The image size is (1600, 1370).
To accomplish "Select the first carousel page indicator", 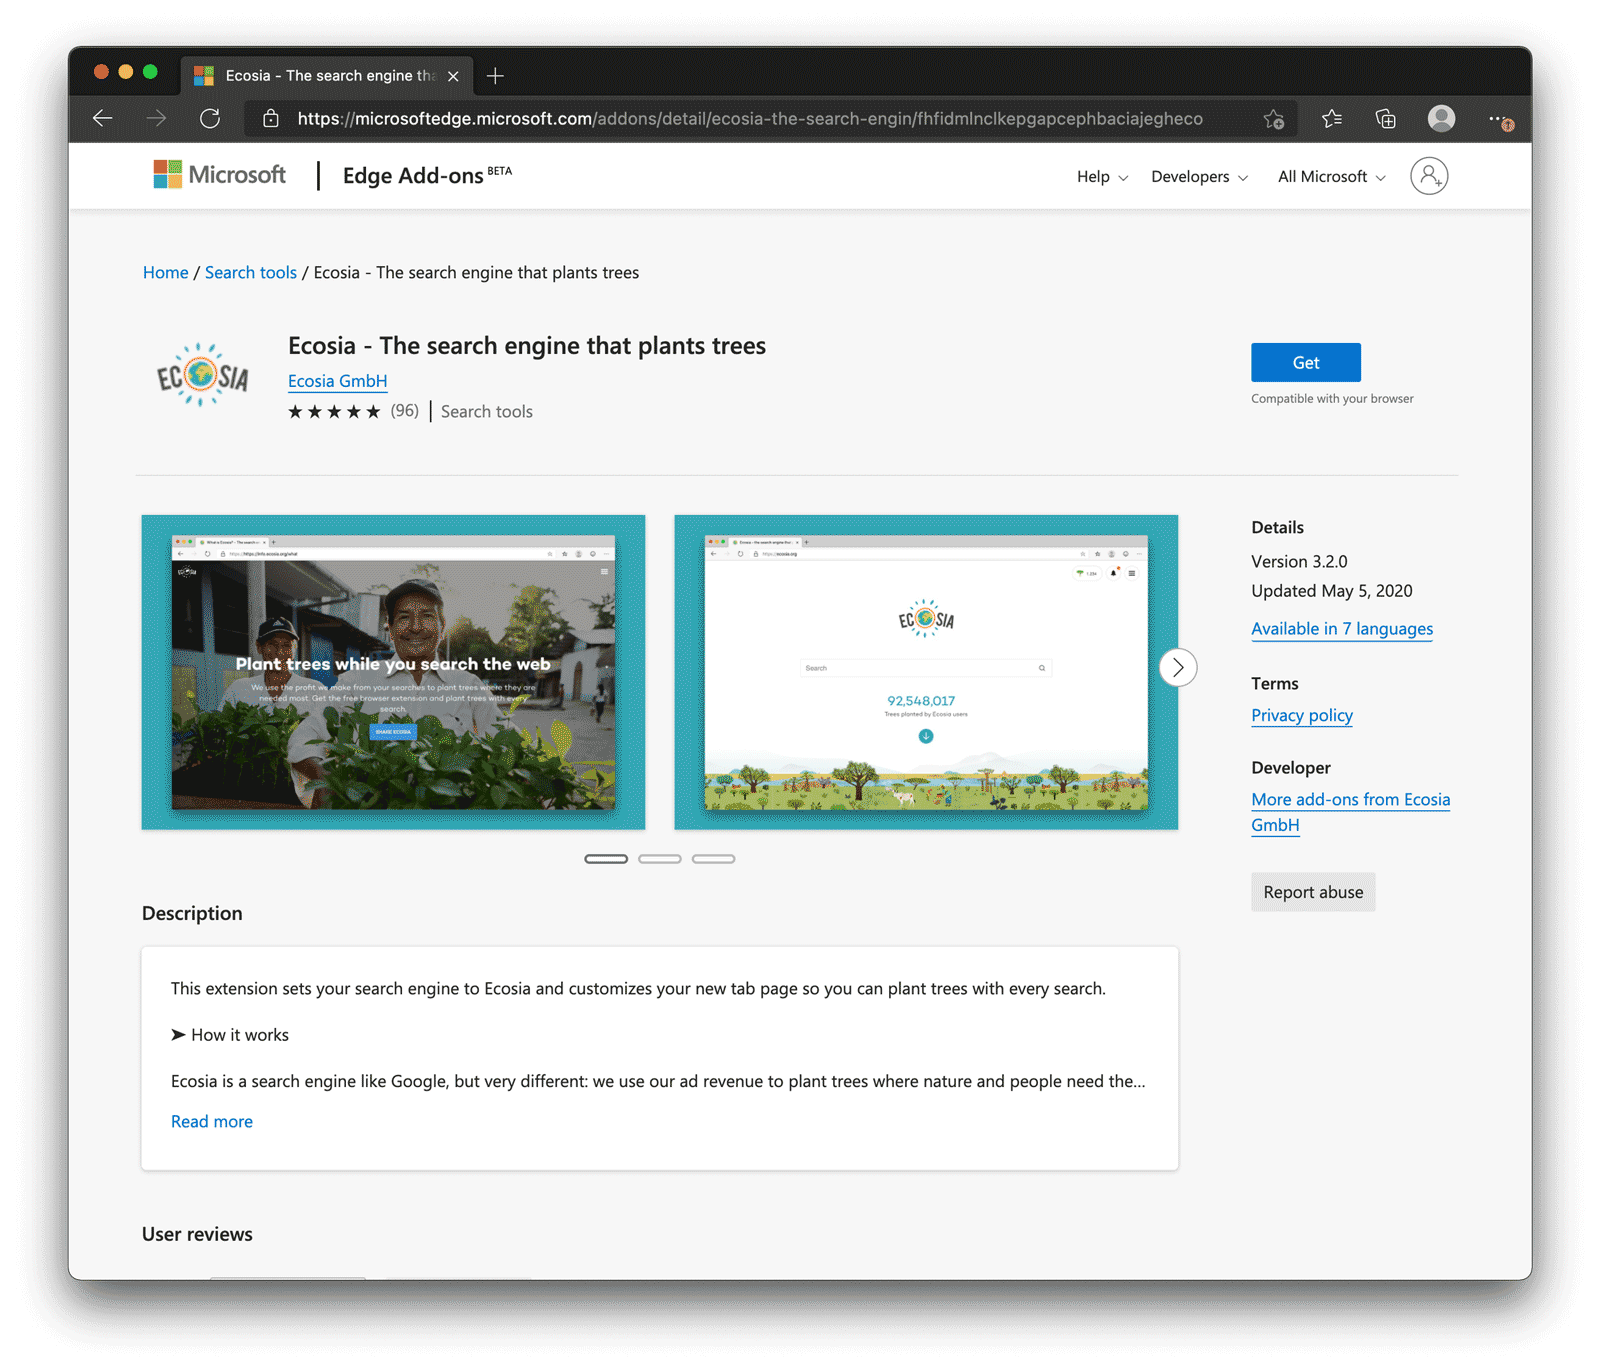I will (606, 859).
